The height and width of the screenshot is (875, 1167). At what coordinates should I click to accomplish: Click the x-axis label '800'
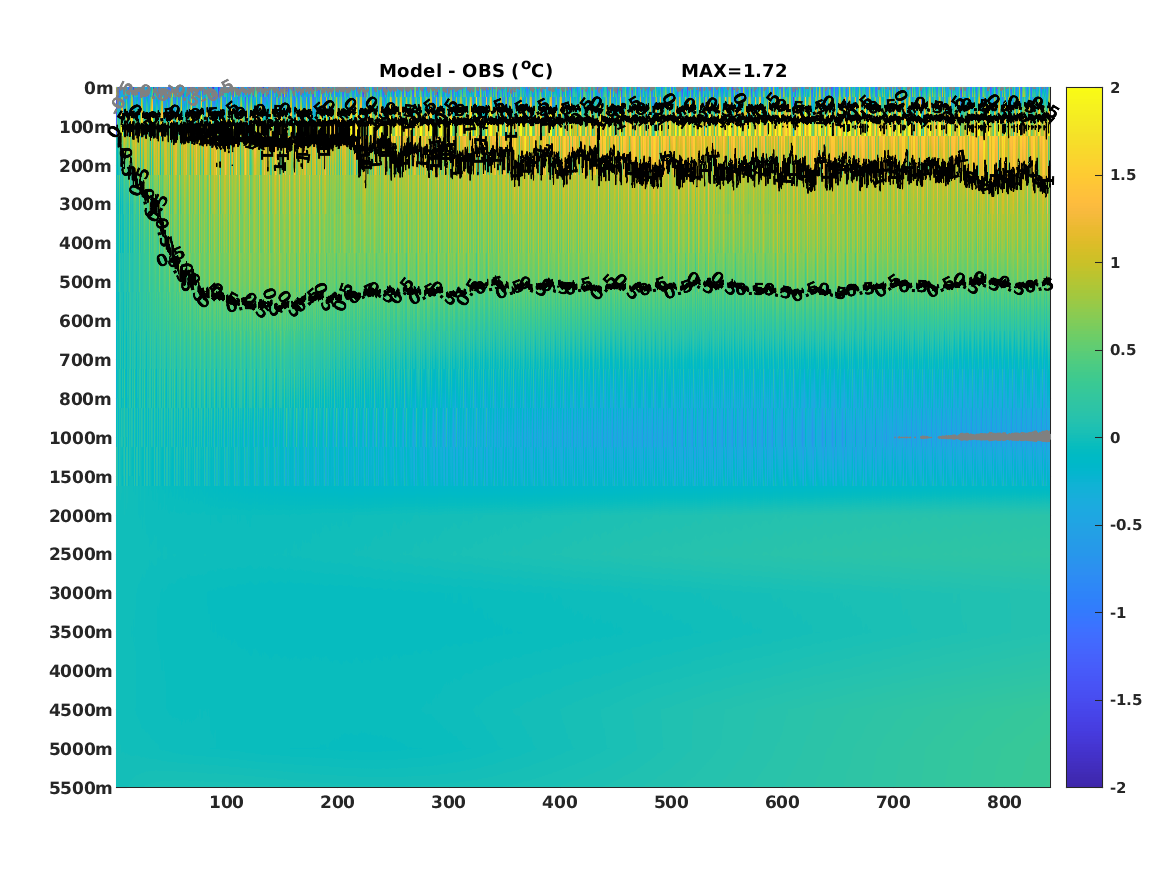click(x=1005, y=802)
